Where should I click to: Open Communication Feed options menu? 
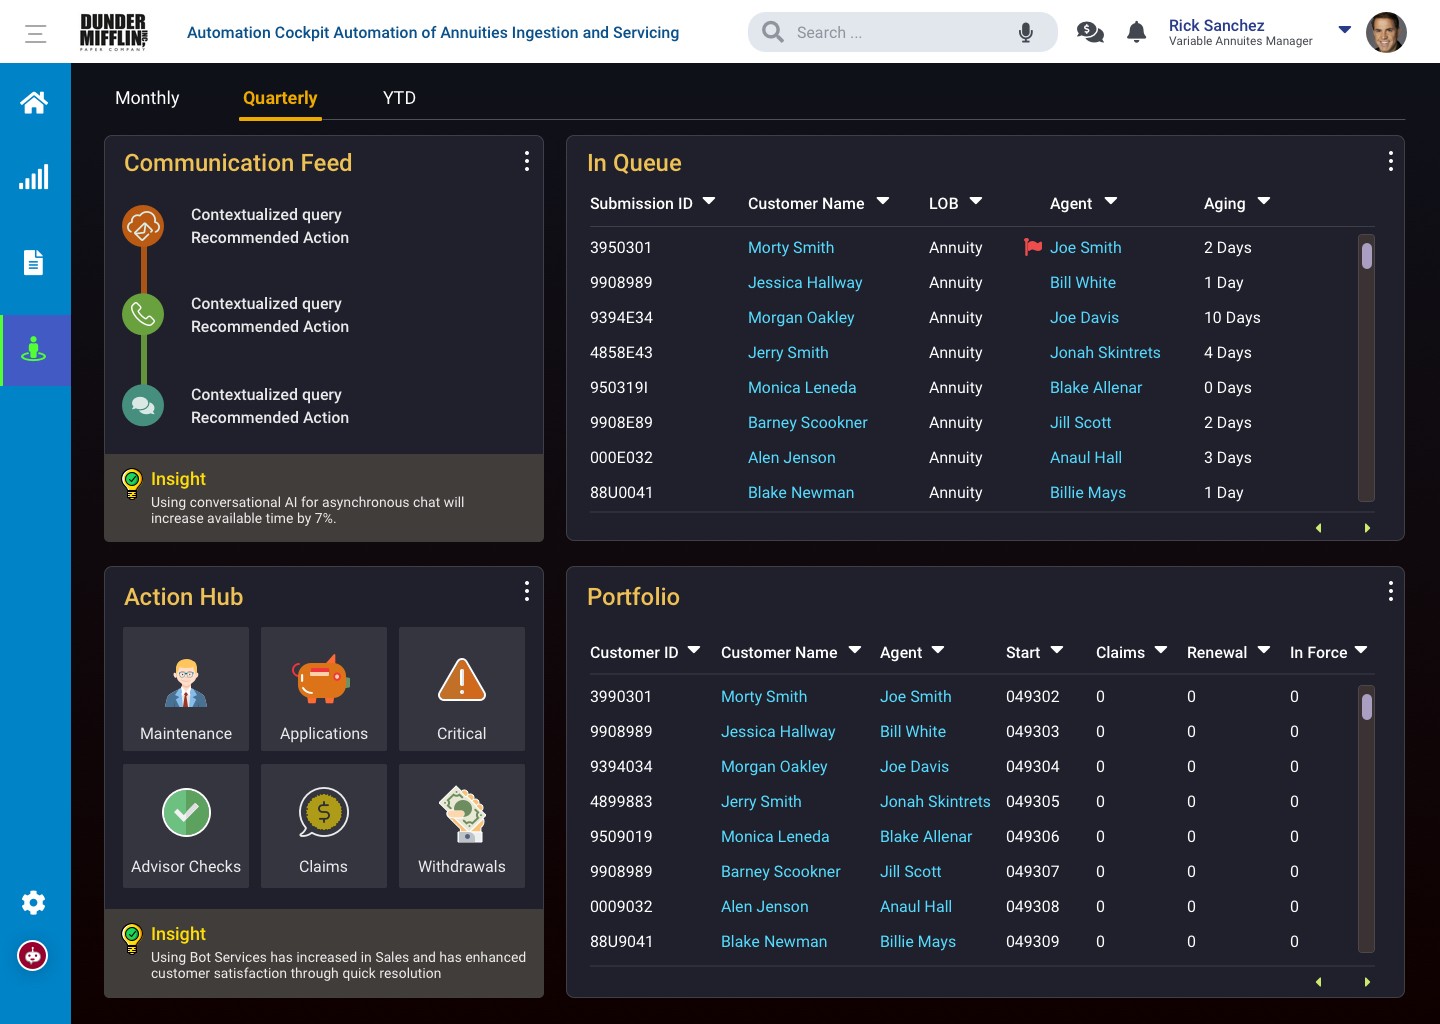coord(527,161)
